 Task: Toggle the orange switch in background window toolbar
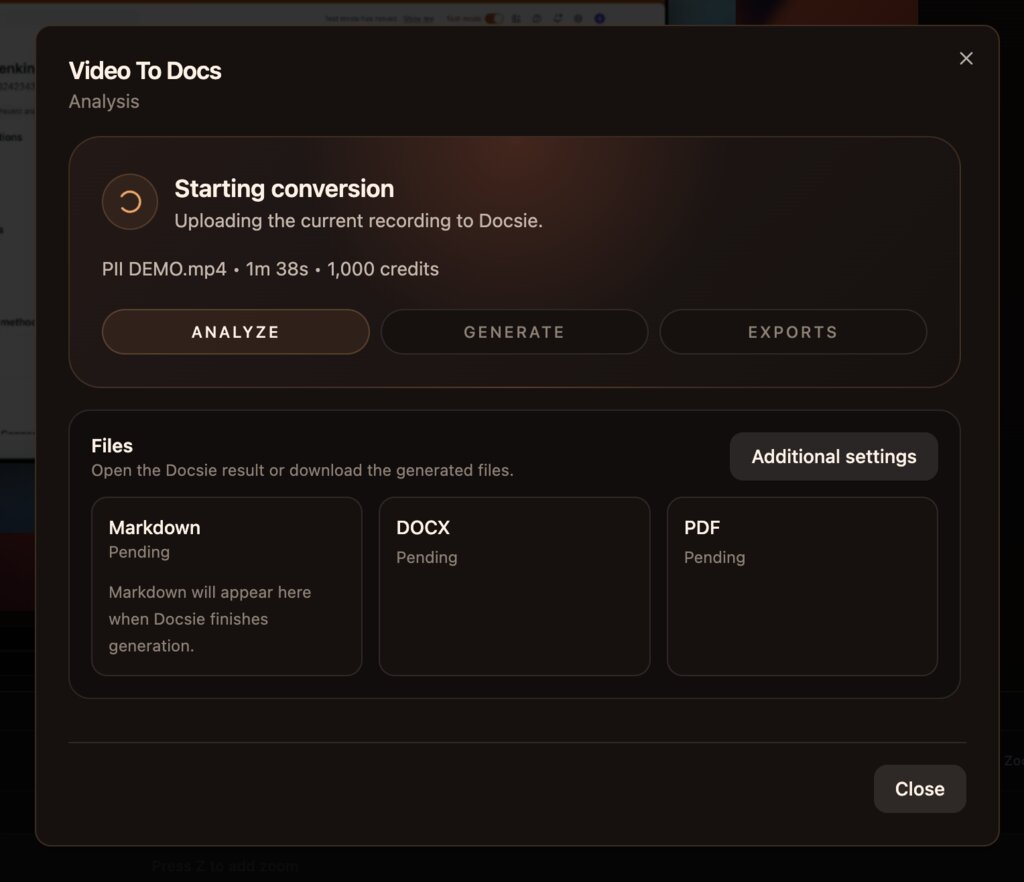(494, 18)
